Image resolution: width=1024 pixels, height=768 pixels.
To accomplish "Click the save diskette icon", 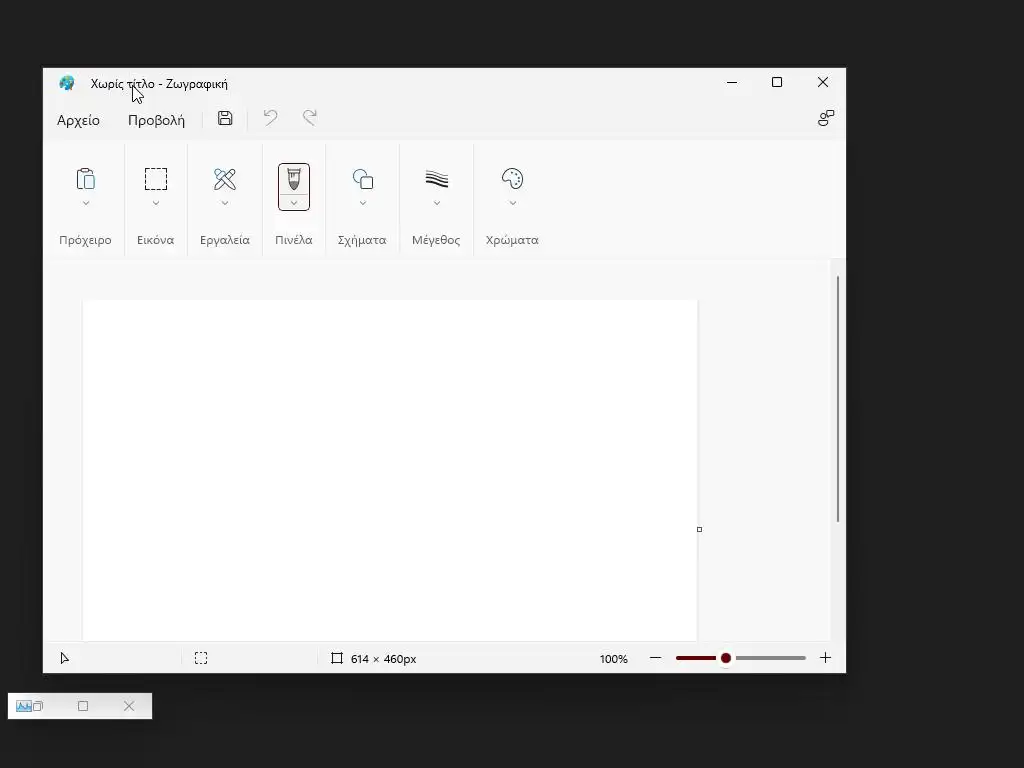I will click(x=225, y=118).
